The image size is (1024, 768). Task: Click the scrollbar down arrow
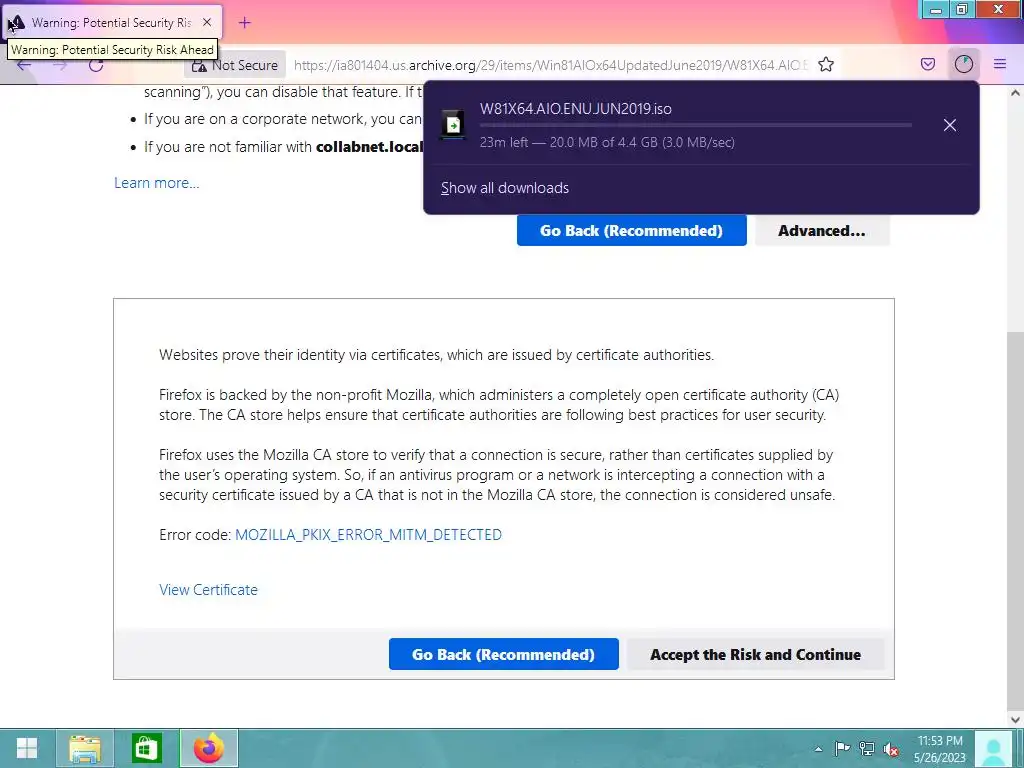click(1016, 720)
